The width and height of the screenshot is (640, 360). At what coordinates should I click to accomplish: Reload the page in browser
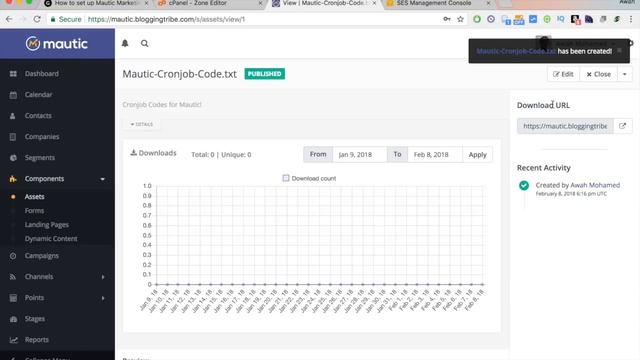click(x=37, y=19)
